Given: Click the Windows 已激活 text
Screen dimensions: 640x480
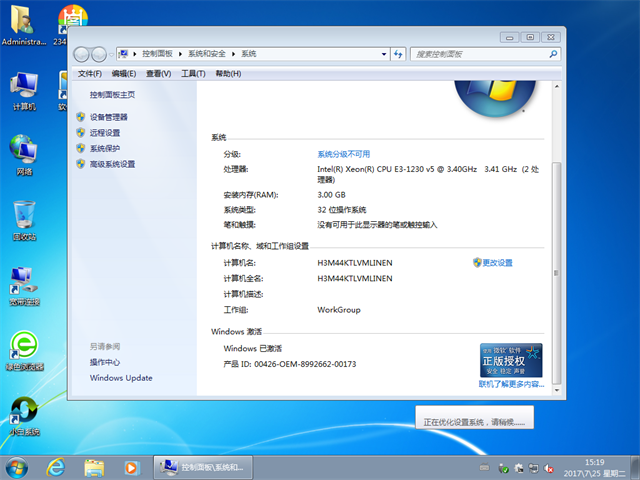Looking at the screenshot, I should pyautogui.click(x=253, y=348).
